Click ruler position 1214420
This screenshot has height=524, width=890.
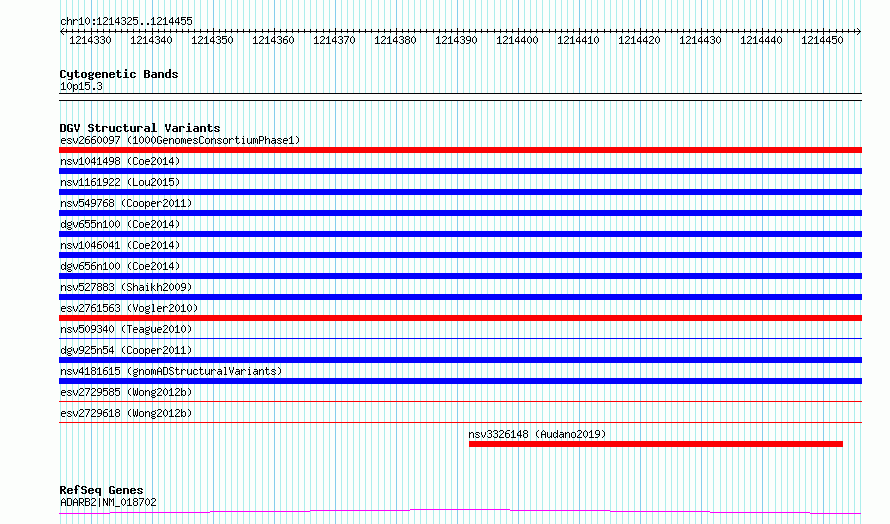[639, 40]
